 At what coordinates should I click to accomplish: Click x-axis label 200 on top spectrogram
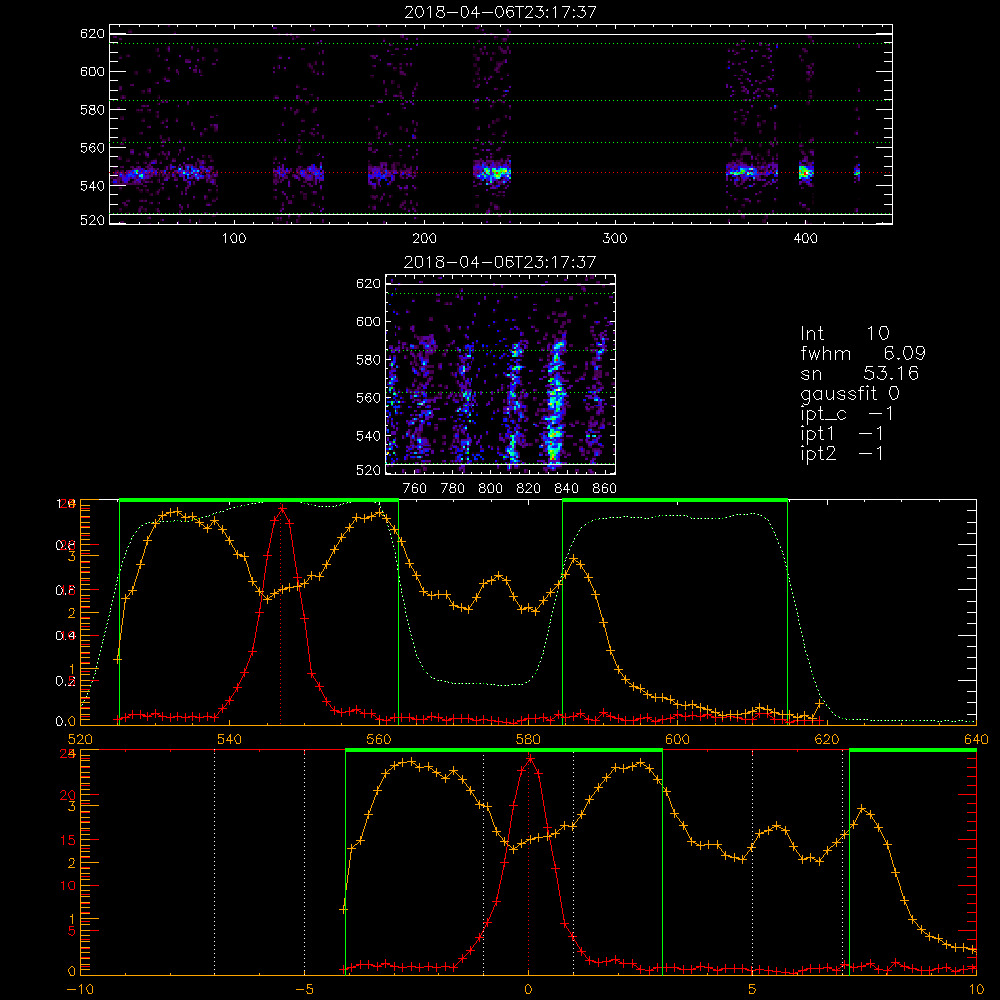point(424,239)
